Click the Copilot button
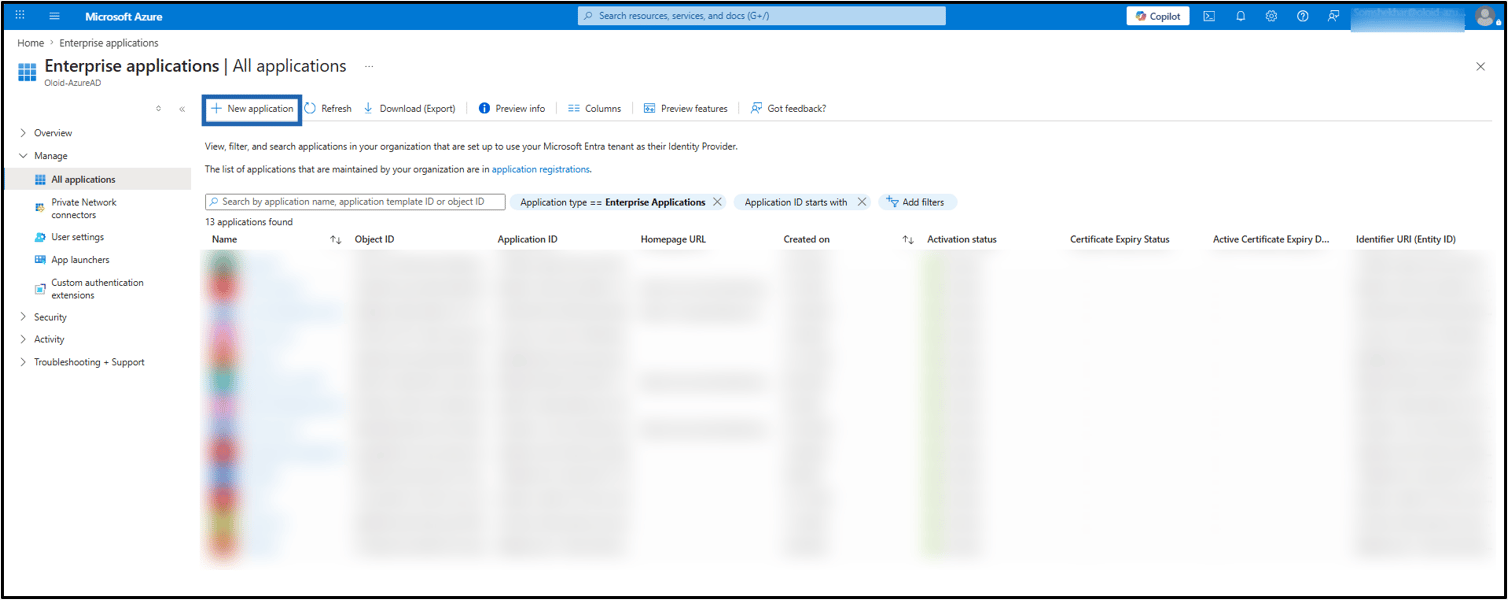 [1158, 16]
